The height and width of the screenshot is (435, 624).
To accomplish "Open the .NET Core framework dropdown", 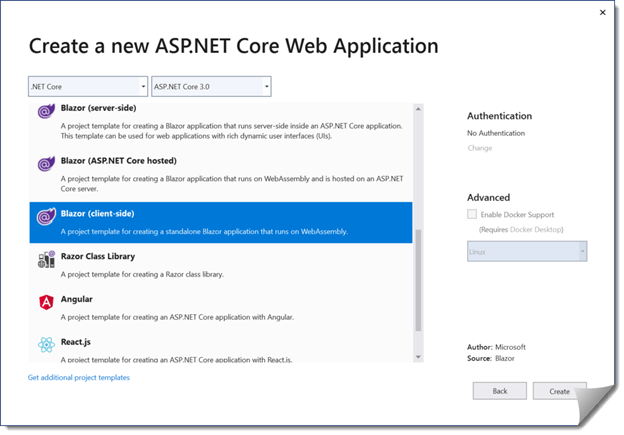I will coord(88,86).
